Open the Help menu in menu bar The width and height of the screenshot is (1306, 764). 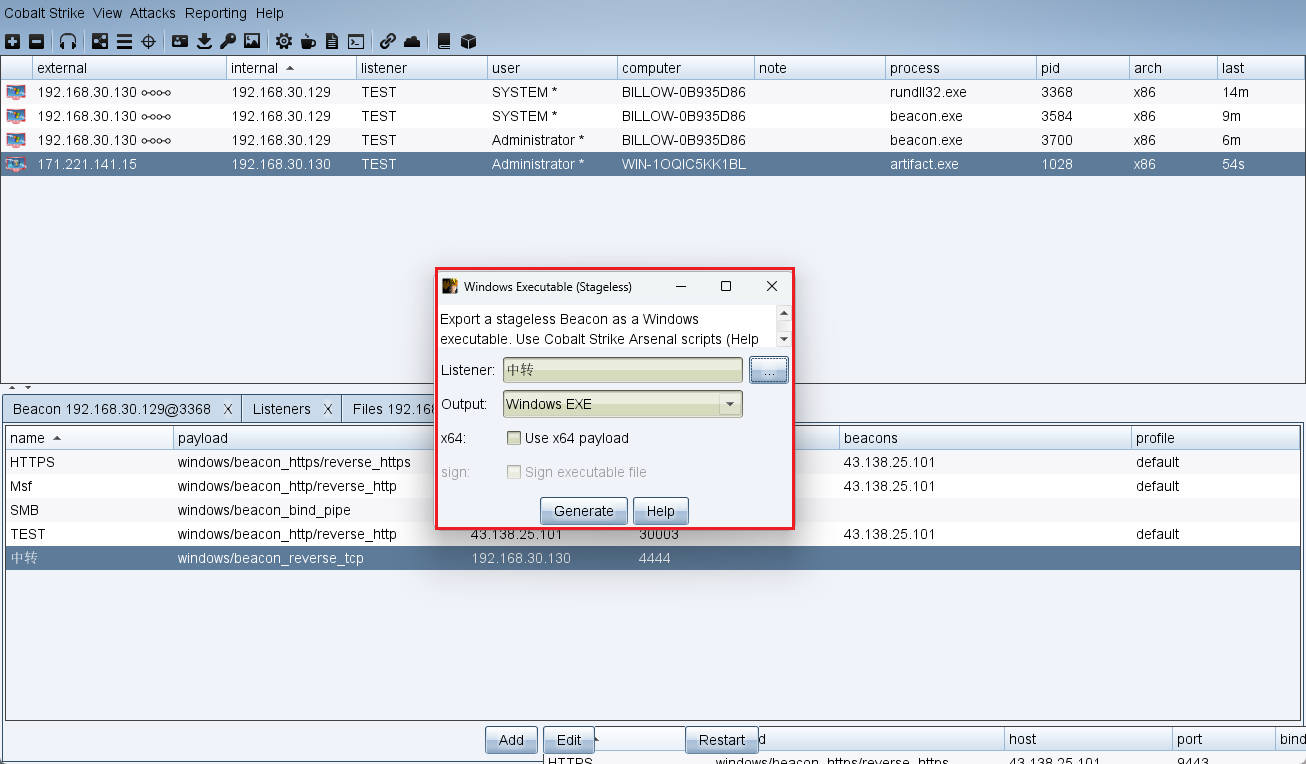click(270, 13)
